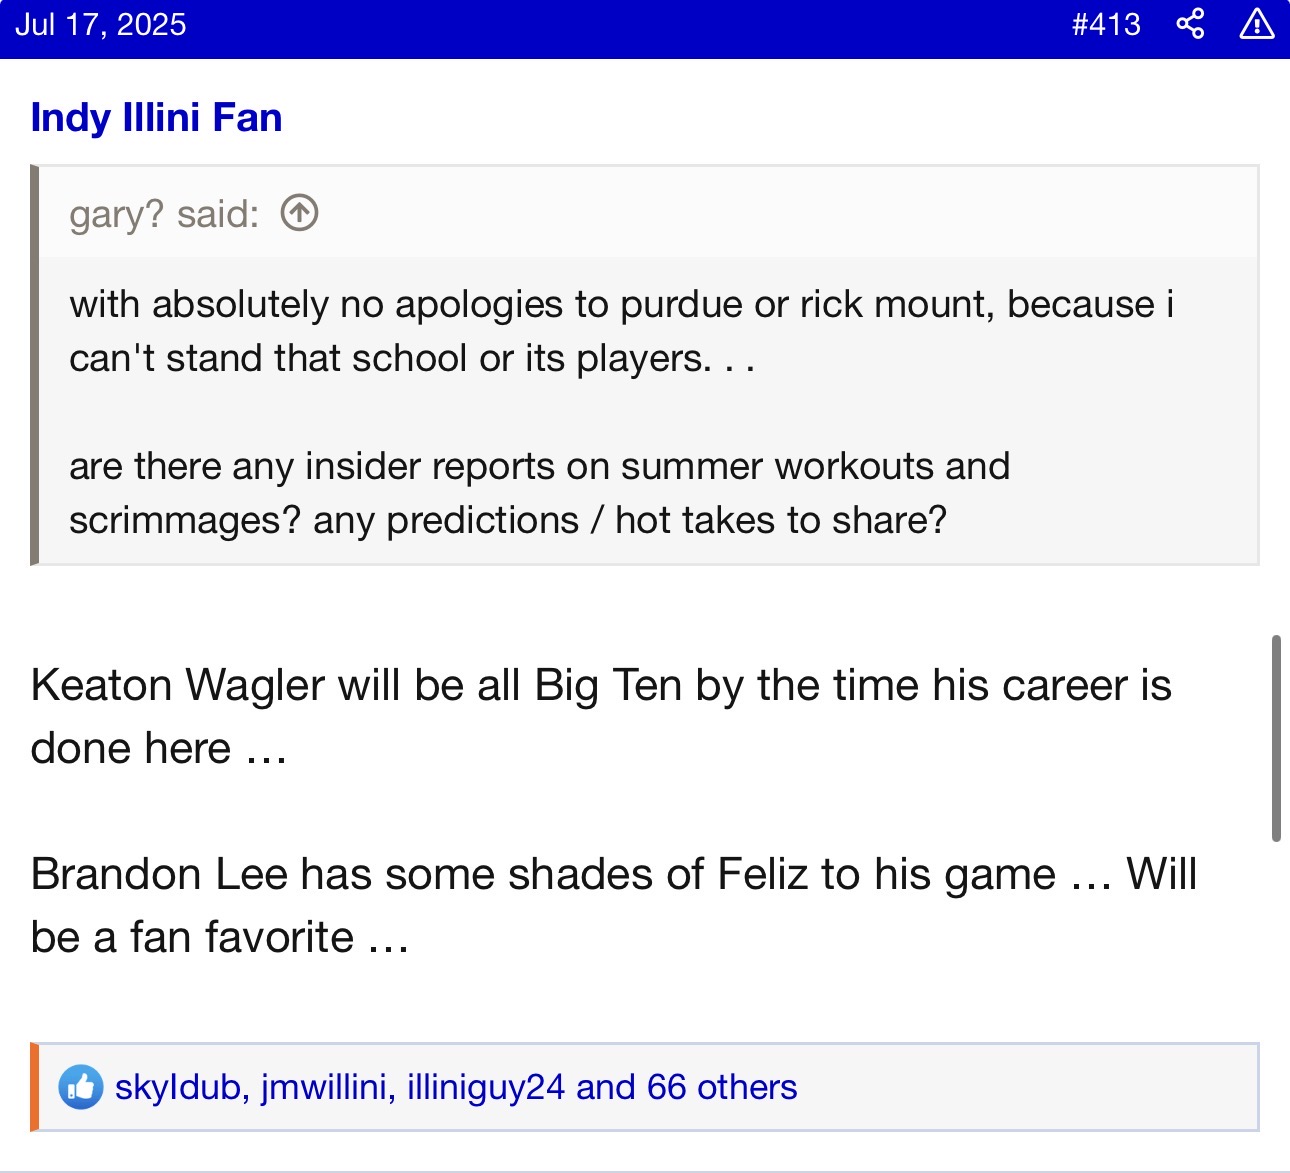Viewport: 1290px width, 1173px height.
Task: Click the share icon in post header
Action: coord(1190,24)
